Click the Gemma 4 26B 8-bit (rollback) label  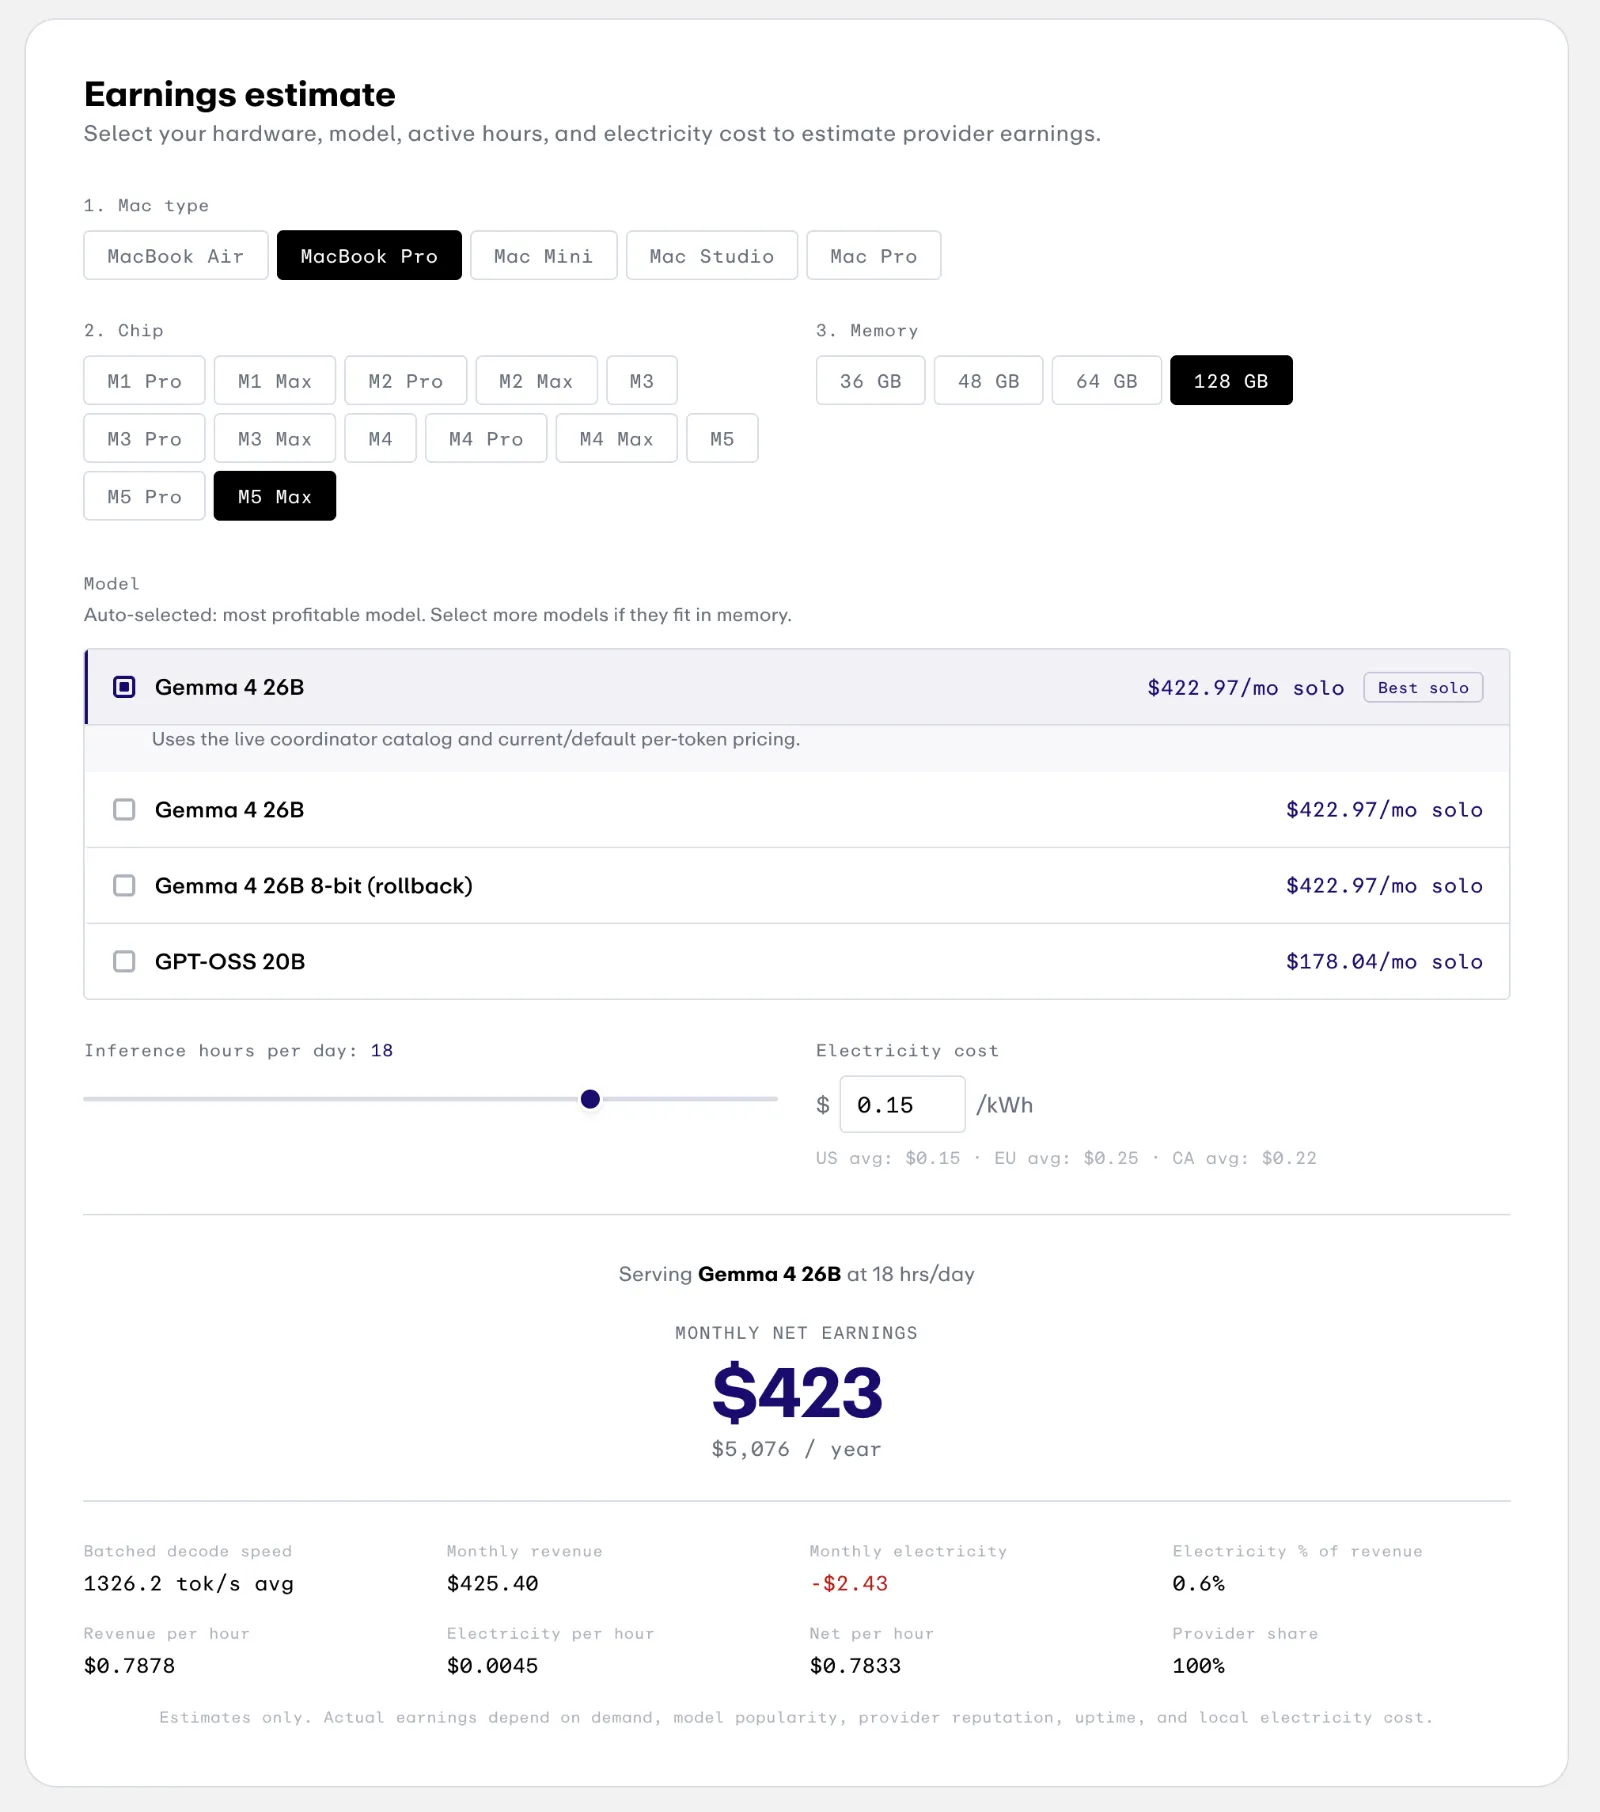pyautogui.click(x=314, y=886)
